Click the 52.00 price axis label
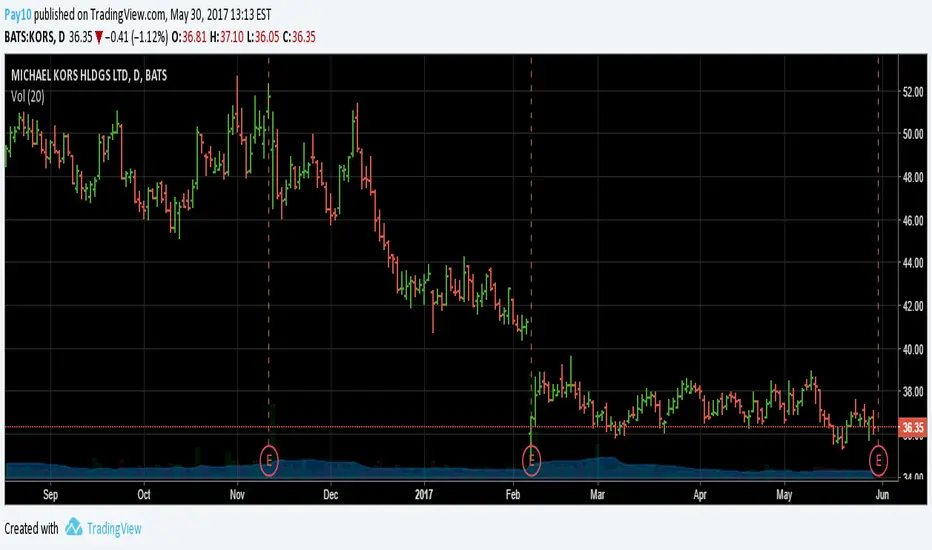This screenshot has height=550, width=932. pos(913,92)
